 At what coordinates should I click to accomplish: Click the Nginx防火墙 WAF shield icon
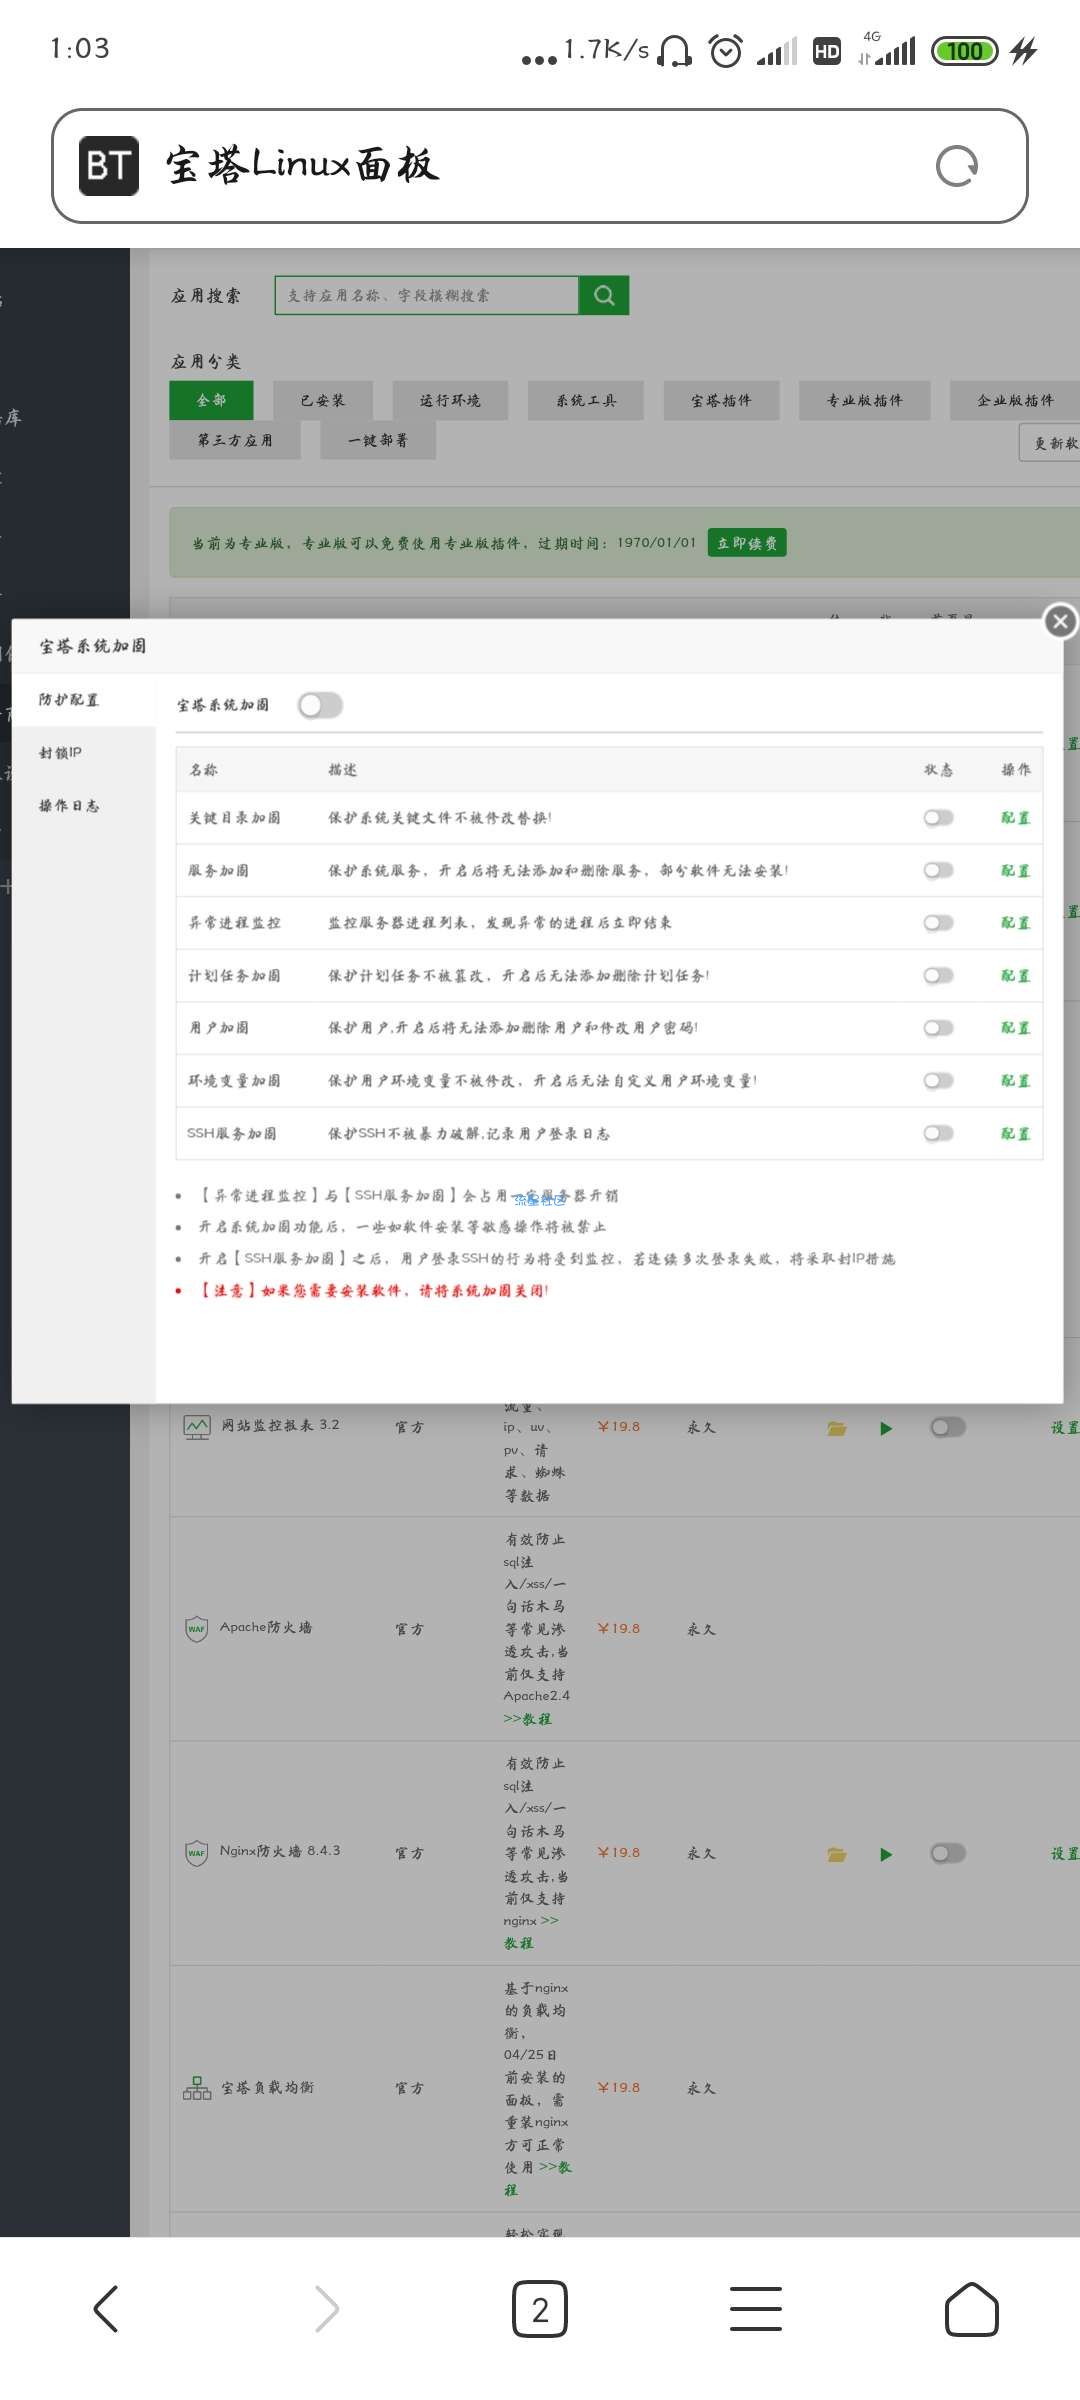point(196,1852)
